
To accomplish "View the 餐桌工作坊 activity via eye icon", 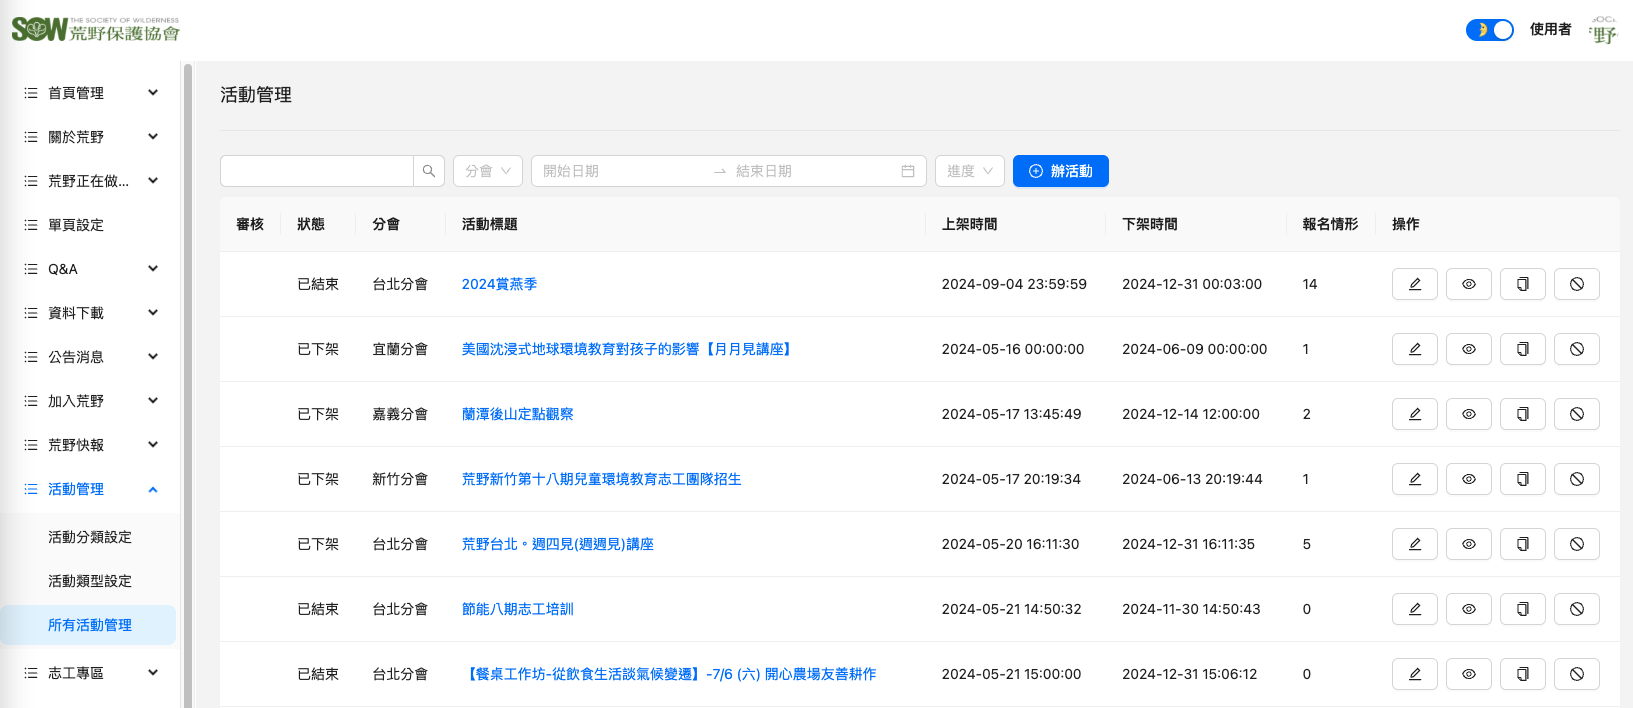I will [x=1468, y=674].
